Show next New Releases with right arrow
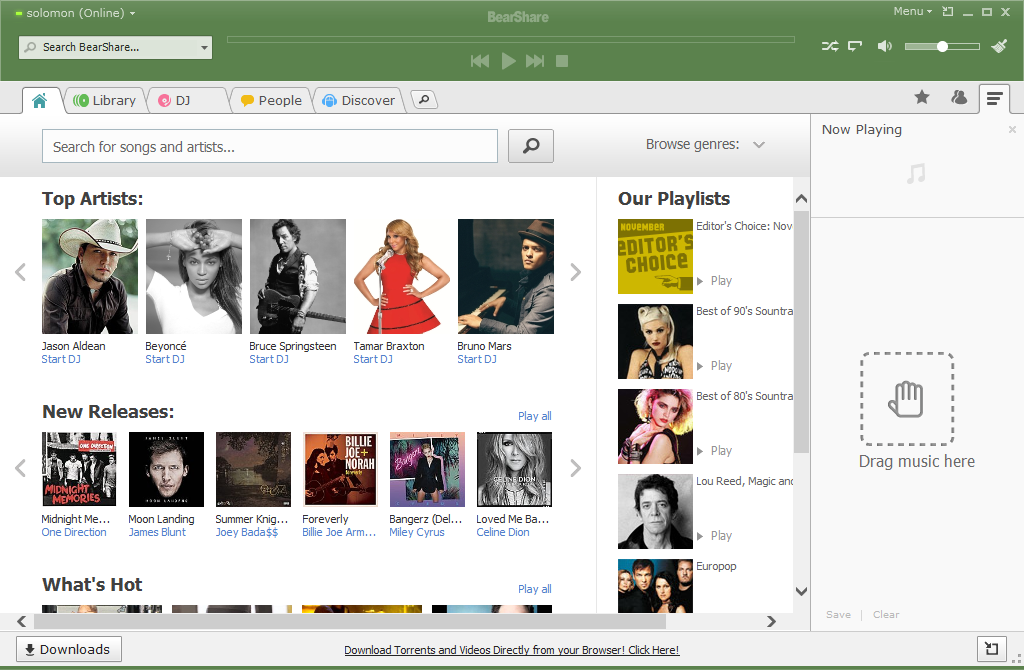This screenshot has height=670, width=1024. 575,468
